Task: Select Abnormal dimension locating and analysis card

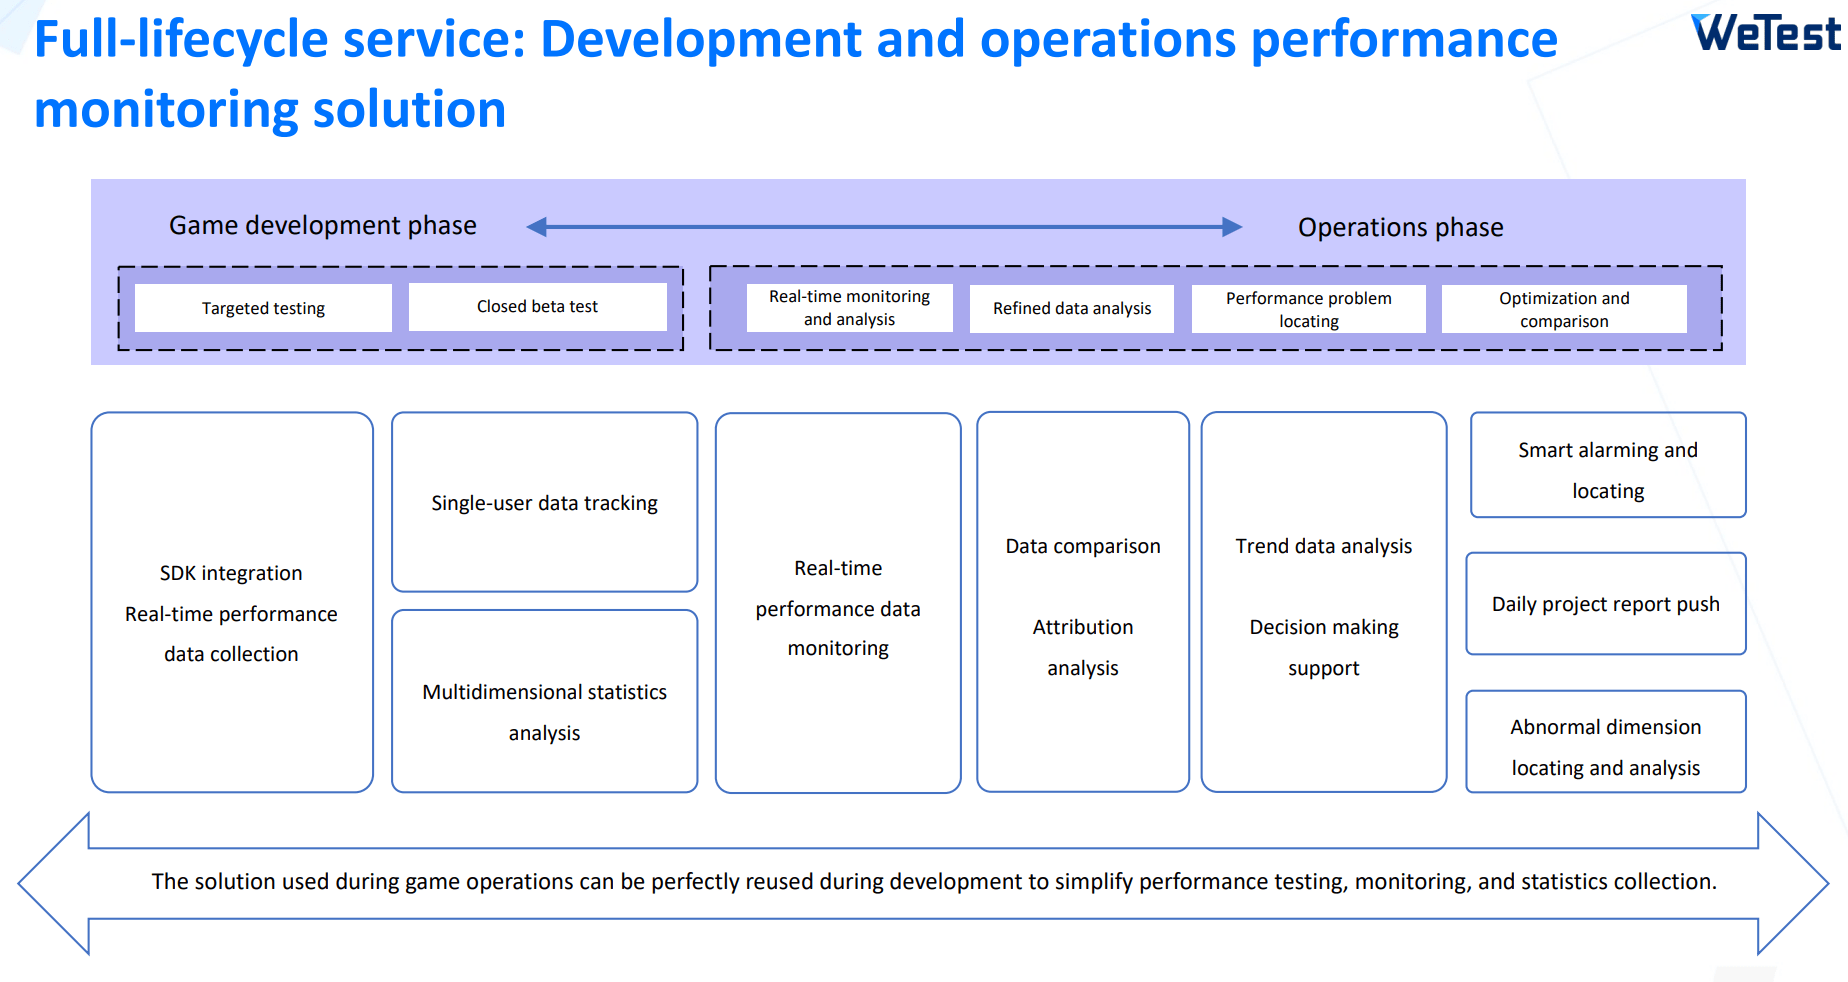Action: [1606, 742]
